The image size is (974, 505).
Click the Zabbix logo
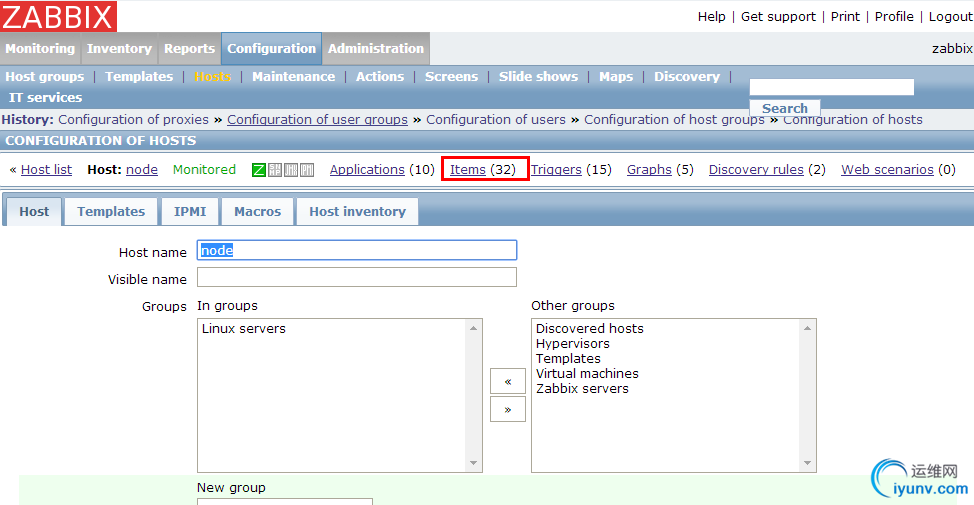point(58,16)
